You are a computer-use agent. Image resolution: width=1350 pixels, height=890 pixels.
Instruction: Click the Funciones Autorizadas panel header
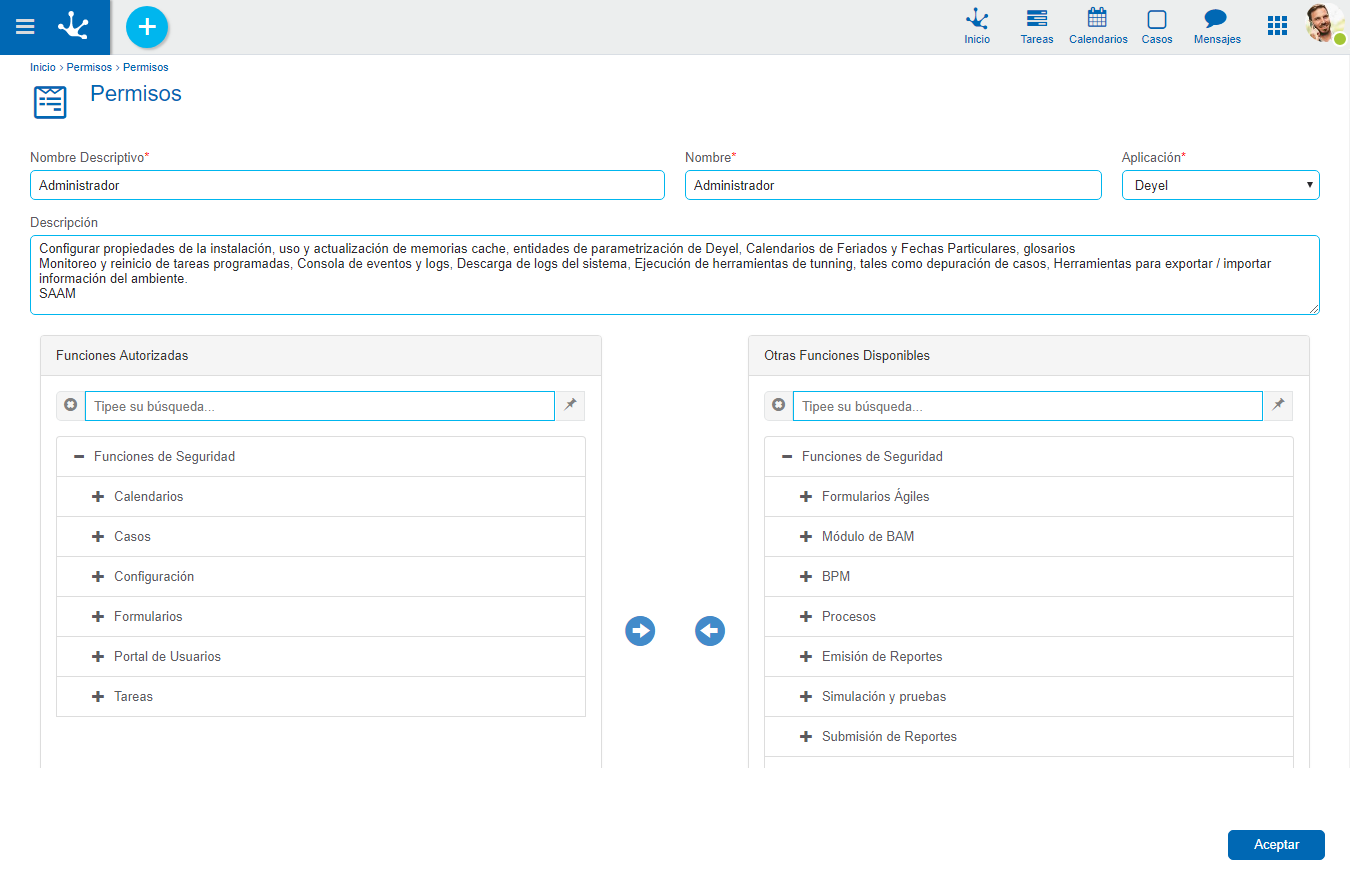point(321,356)
